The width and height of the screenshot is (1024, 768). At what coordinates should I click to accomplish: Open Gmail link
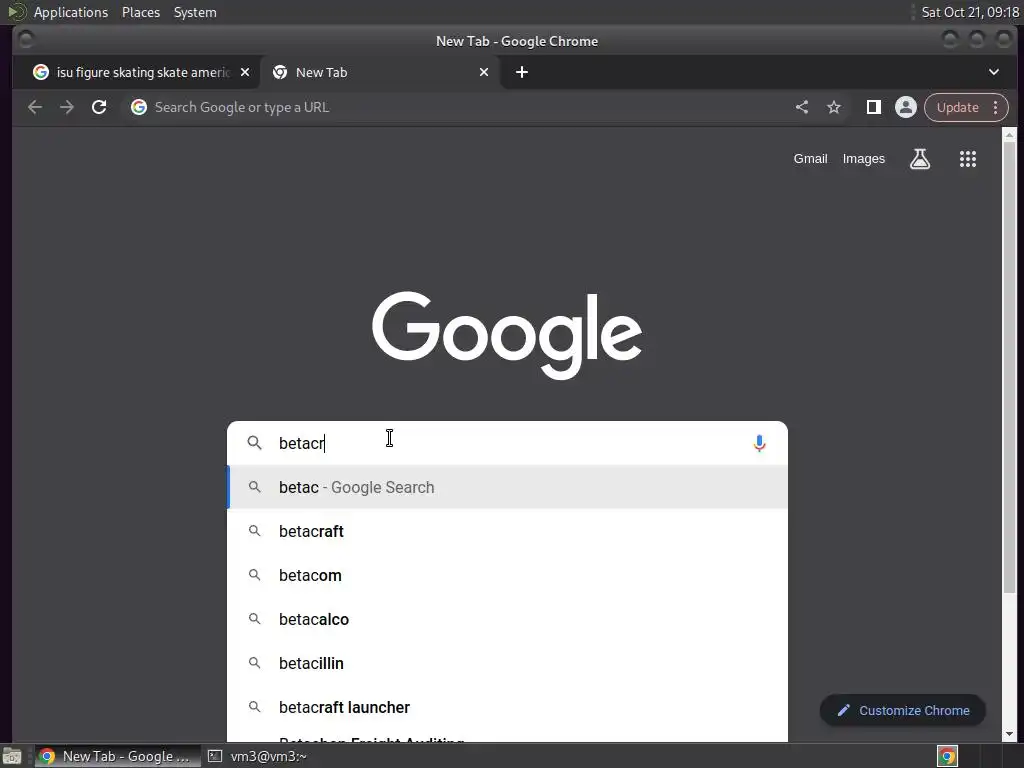[810, 159]
